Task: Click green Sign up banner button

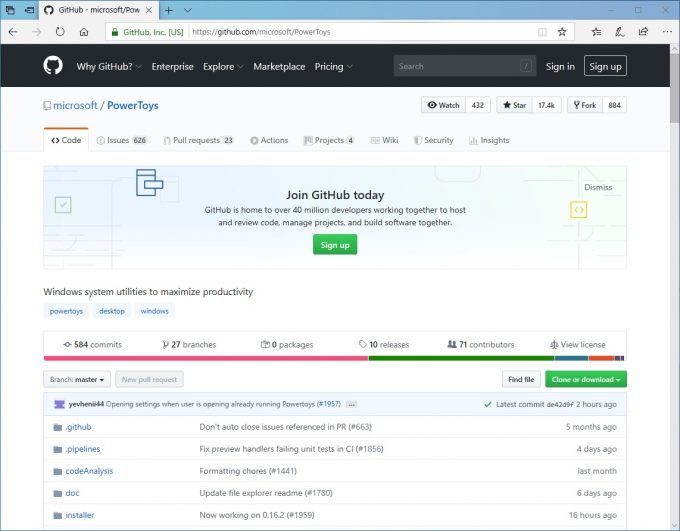Action: [x=335, y=245]
